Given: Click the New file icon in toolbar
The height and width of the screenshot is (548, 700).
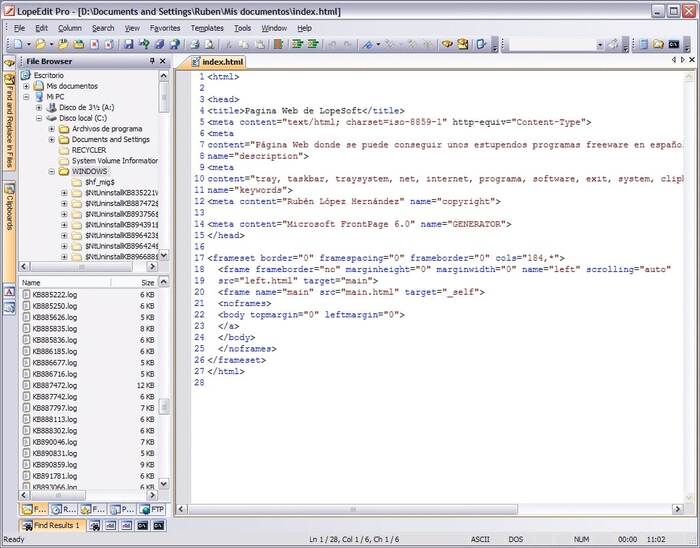Looking at the screenshot, I should coord(18,45).
